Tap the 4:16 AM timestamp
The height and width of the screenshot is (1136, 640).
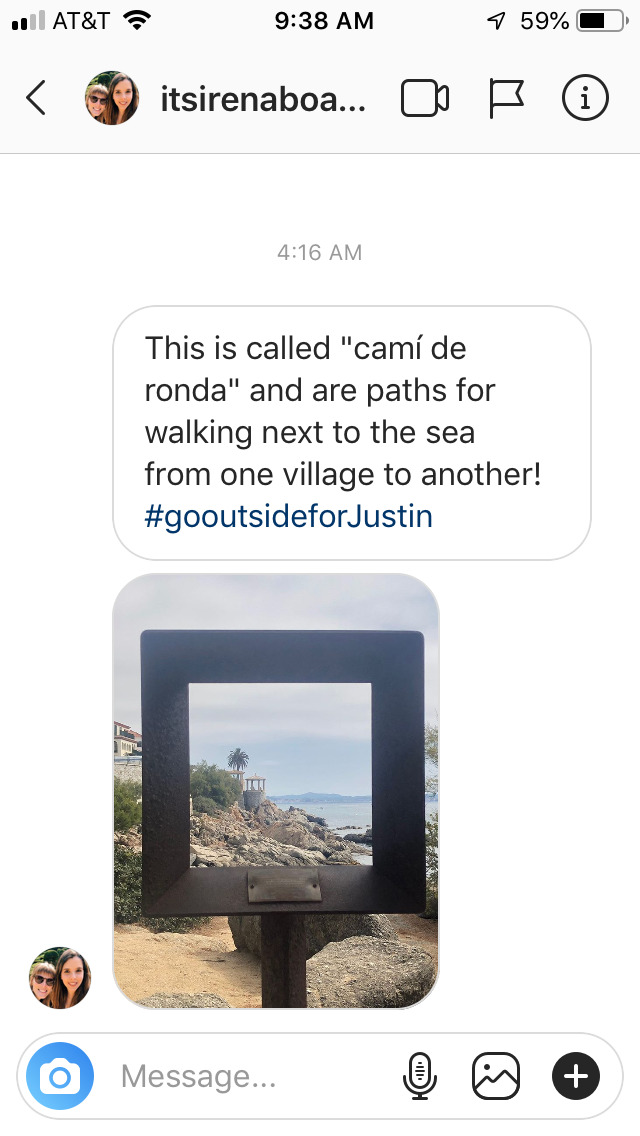tap(319, 253)
